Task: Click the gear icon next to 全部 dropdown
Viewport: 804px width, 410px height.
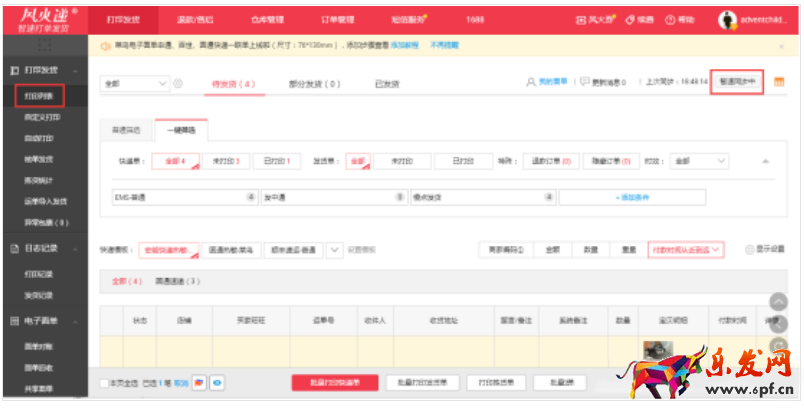Action: click(x=178, y=84)
